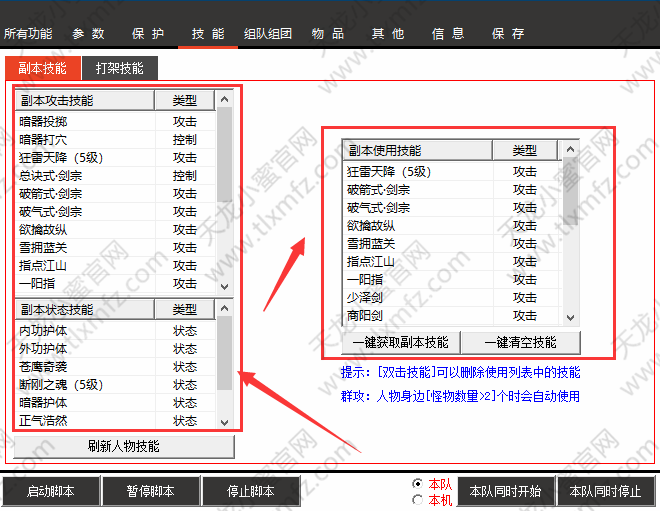The height and width of the screenshot is (511, 660).
Task: Click down arrow of 副本状态技能 scrollbar
Action: coord(224,422)
